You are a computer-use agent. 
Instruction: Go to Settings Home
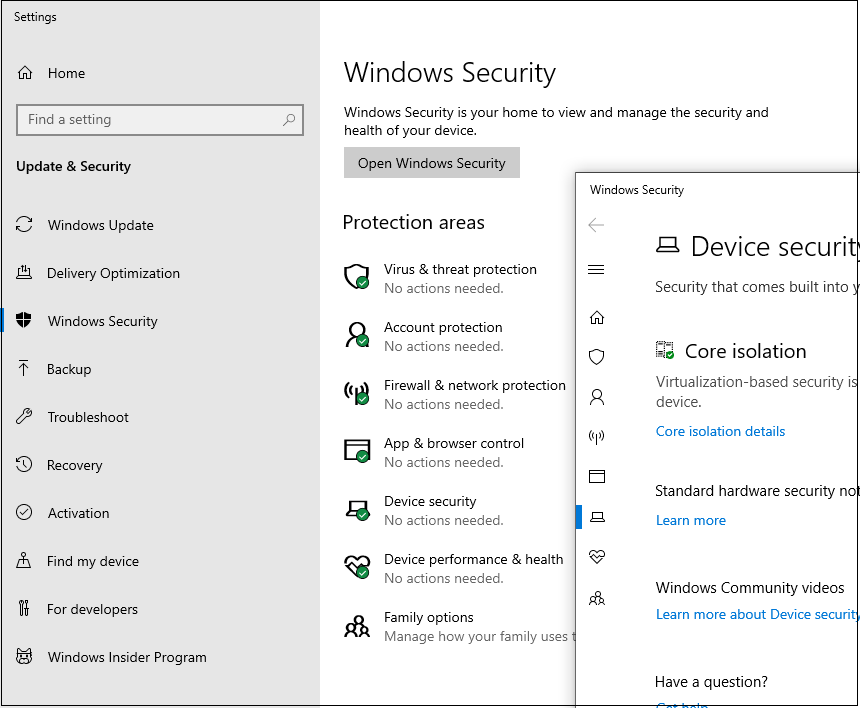(66, 73)
